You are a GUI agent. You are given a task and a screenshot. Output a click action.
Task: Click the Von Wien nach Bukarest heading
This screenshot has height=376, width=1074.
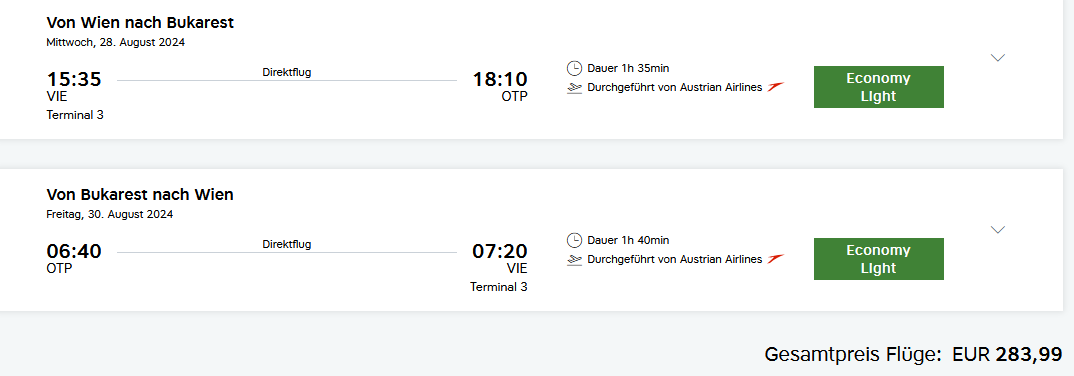point(140,23)
